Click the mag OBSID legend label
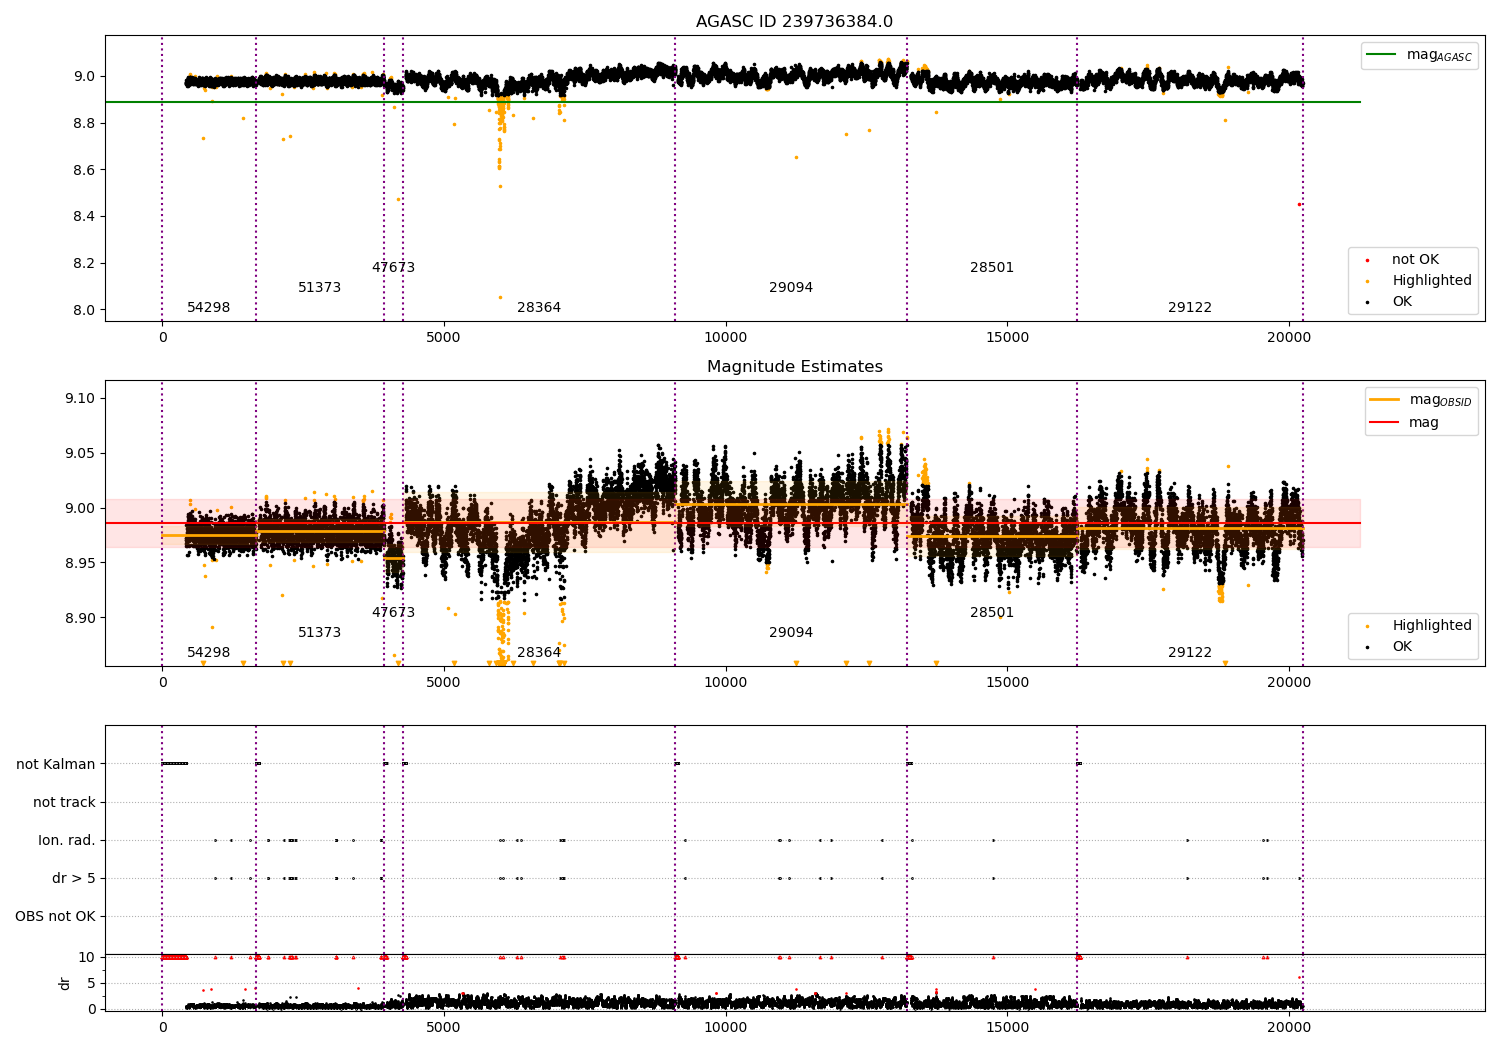The height and width of the screenshot is (1050, 1500). click(x=1441, y=400)
